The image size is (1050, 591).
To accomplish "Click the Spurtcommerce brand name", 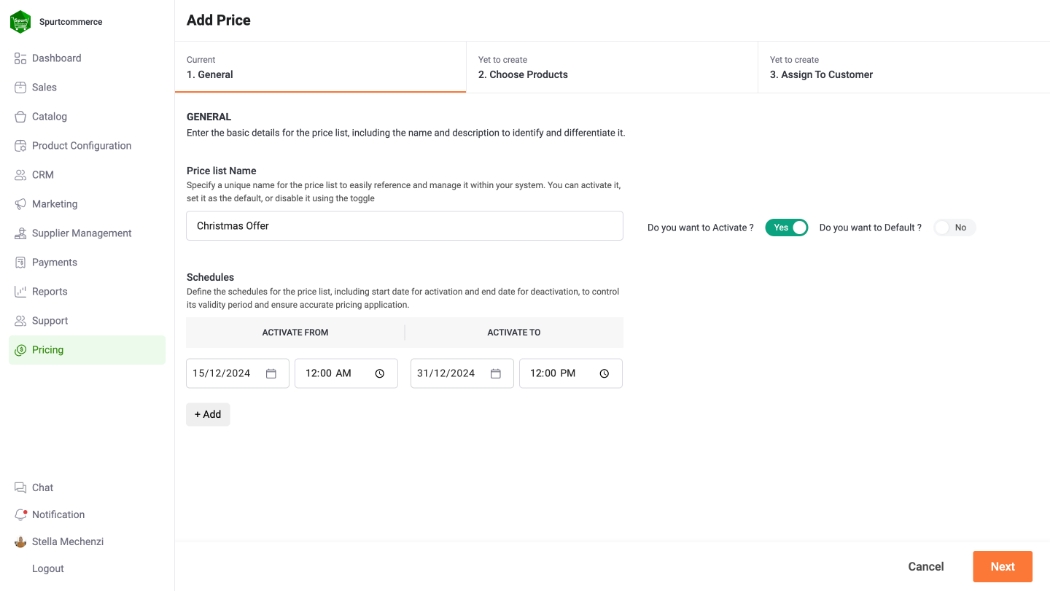I will click(71, 21).
